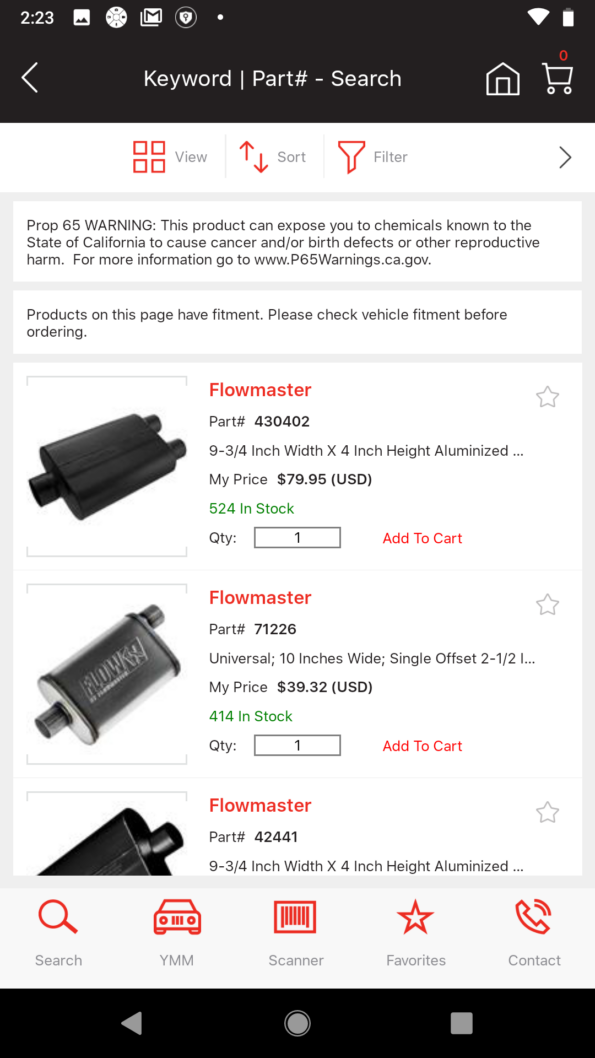The height and width of the screenshot is (1058, 595).
Task: Open the Scanner tool in bottom navigation
Action: 296,930
